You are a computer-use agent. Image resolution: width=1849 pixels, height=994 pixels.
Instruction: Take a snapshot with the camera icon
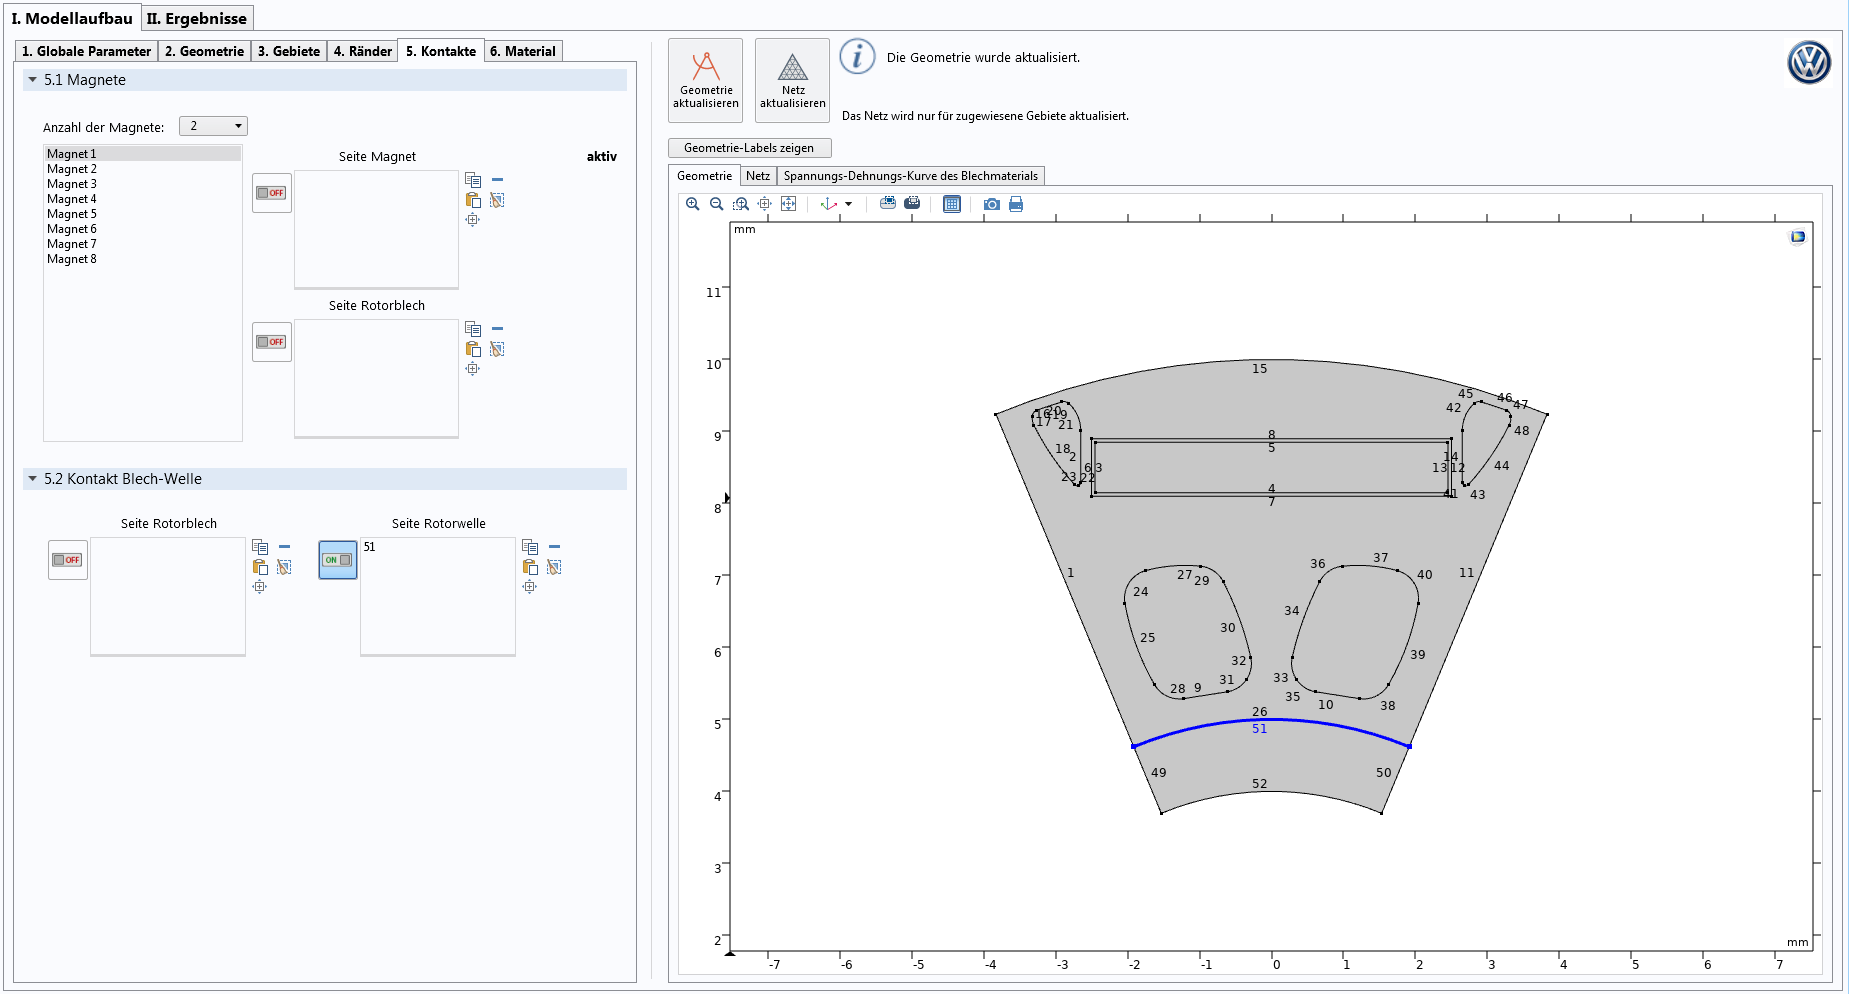point(991,204)
